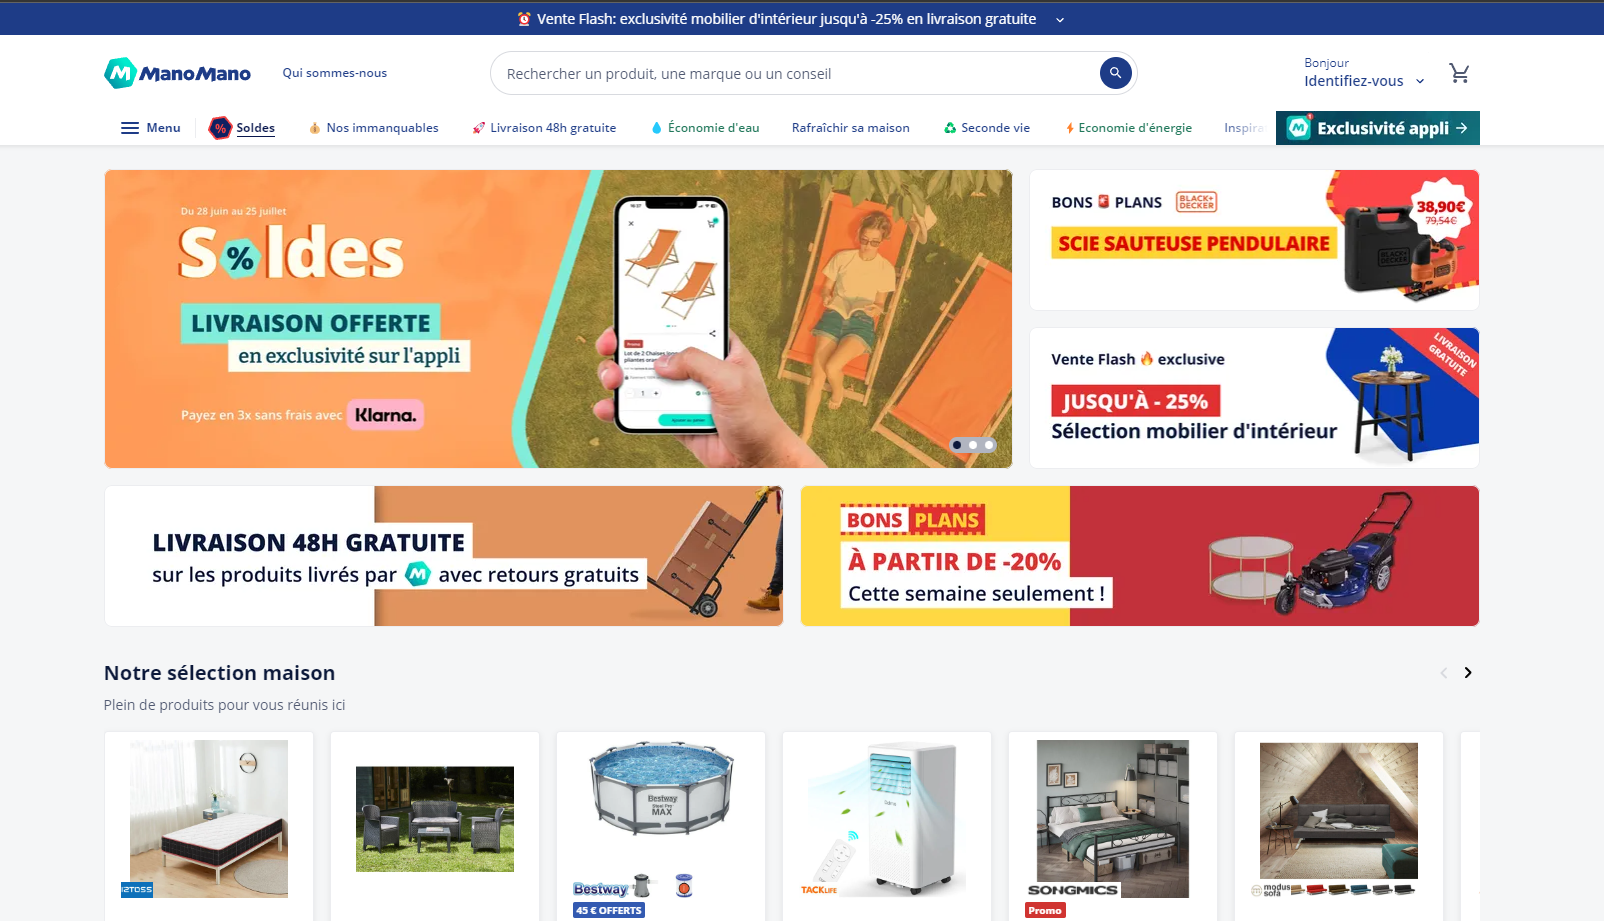Click the Soldes percent badge icon
Viewport: 1604px width, 921px height.
click(x=220, y=128)
